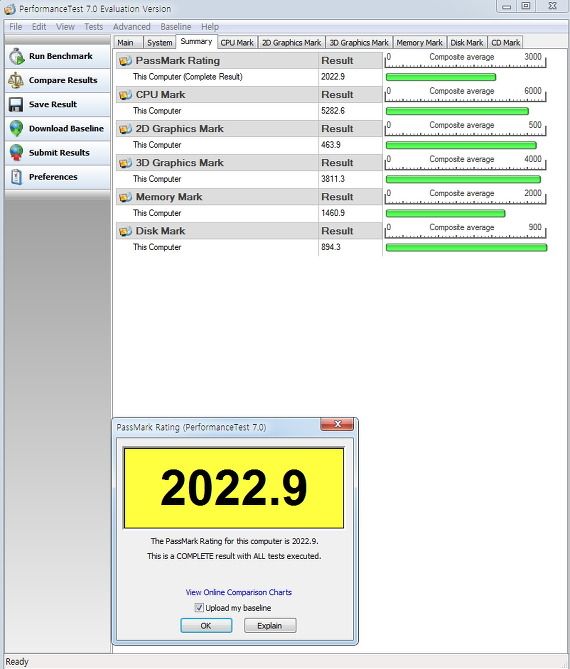570x669 pixels.
Task: Click the Save Result button label
Action: point(53,105)
